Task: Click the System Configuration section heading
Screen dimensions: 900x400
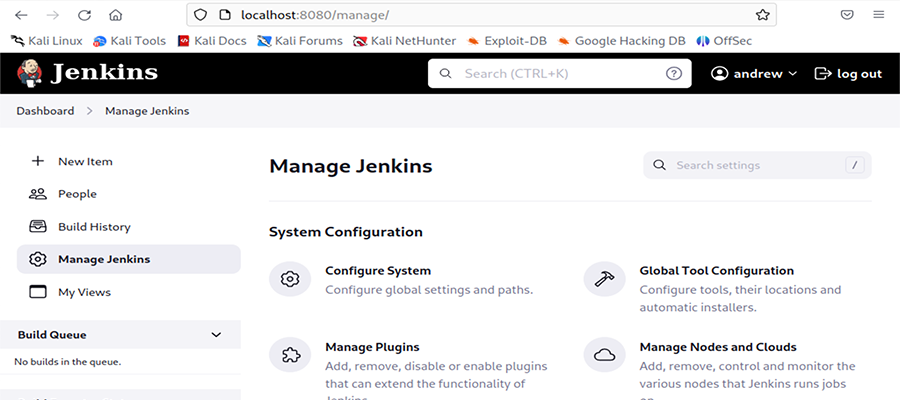Action: pos(346,232)
